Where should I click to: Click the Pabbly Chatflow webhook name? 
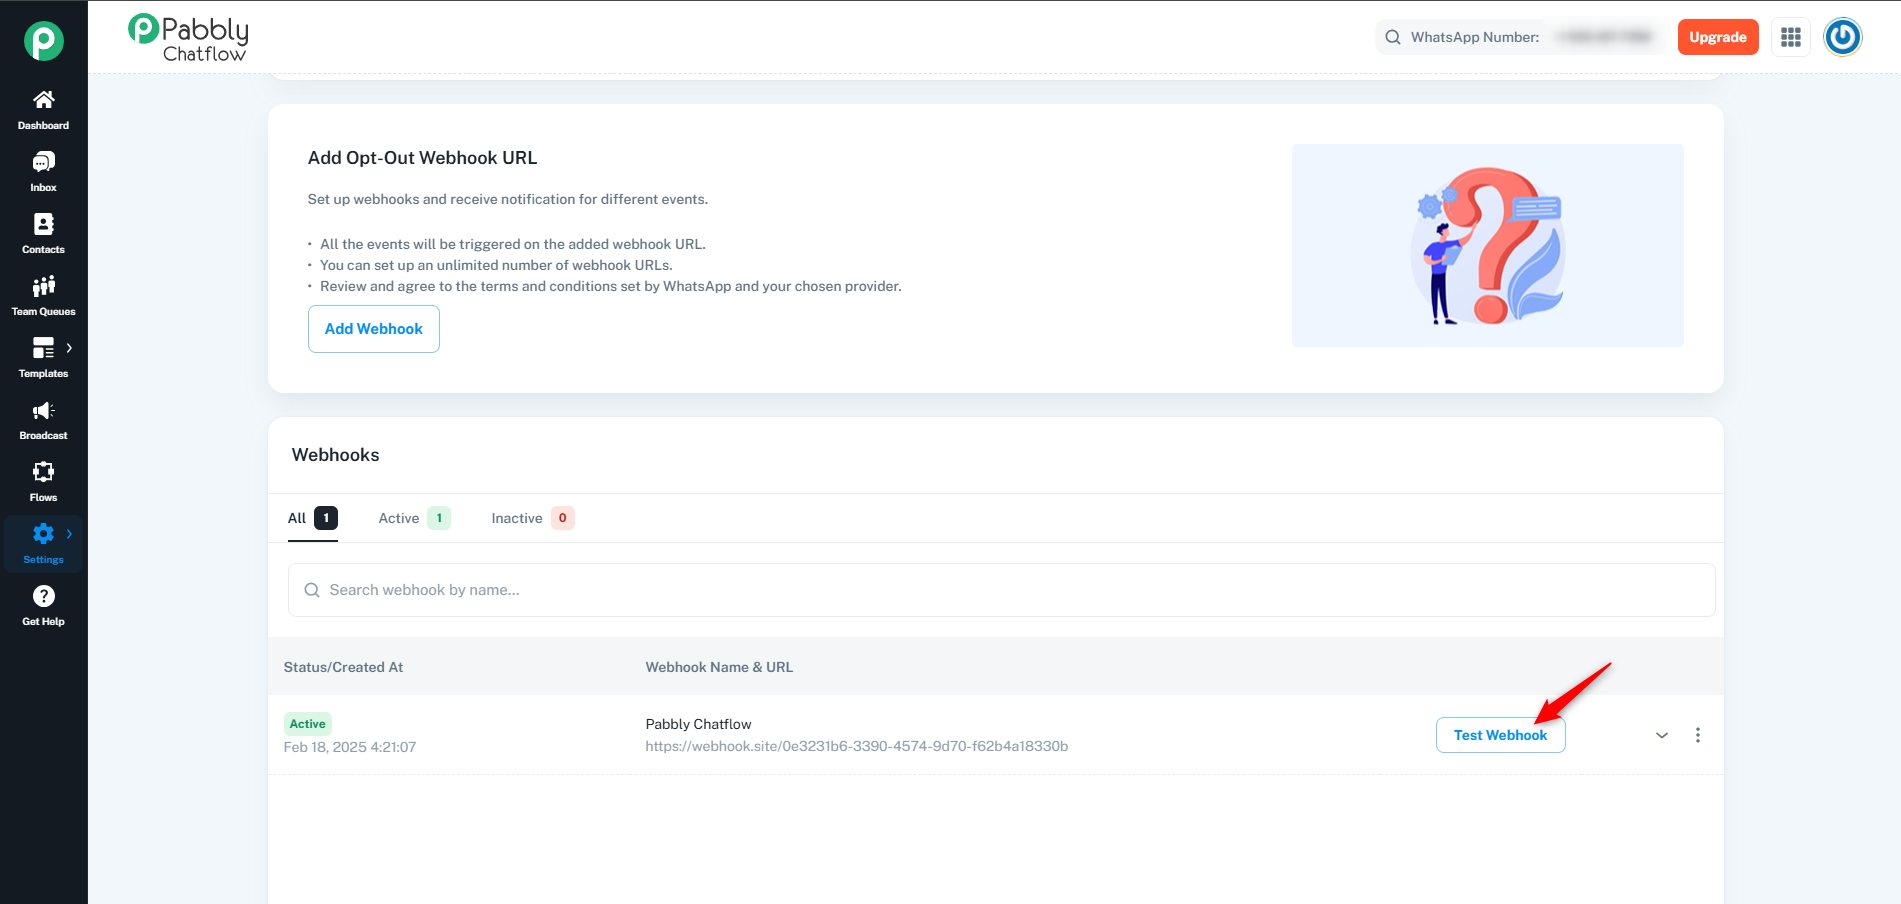(698, 724)
